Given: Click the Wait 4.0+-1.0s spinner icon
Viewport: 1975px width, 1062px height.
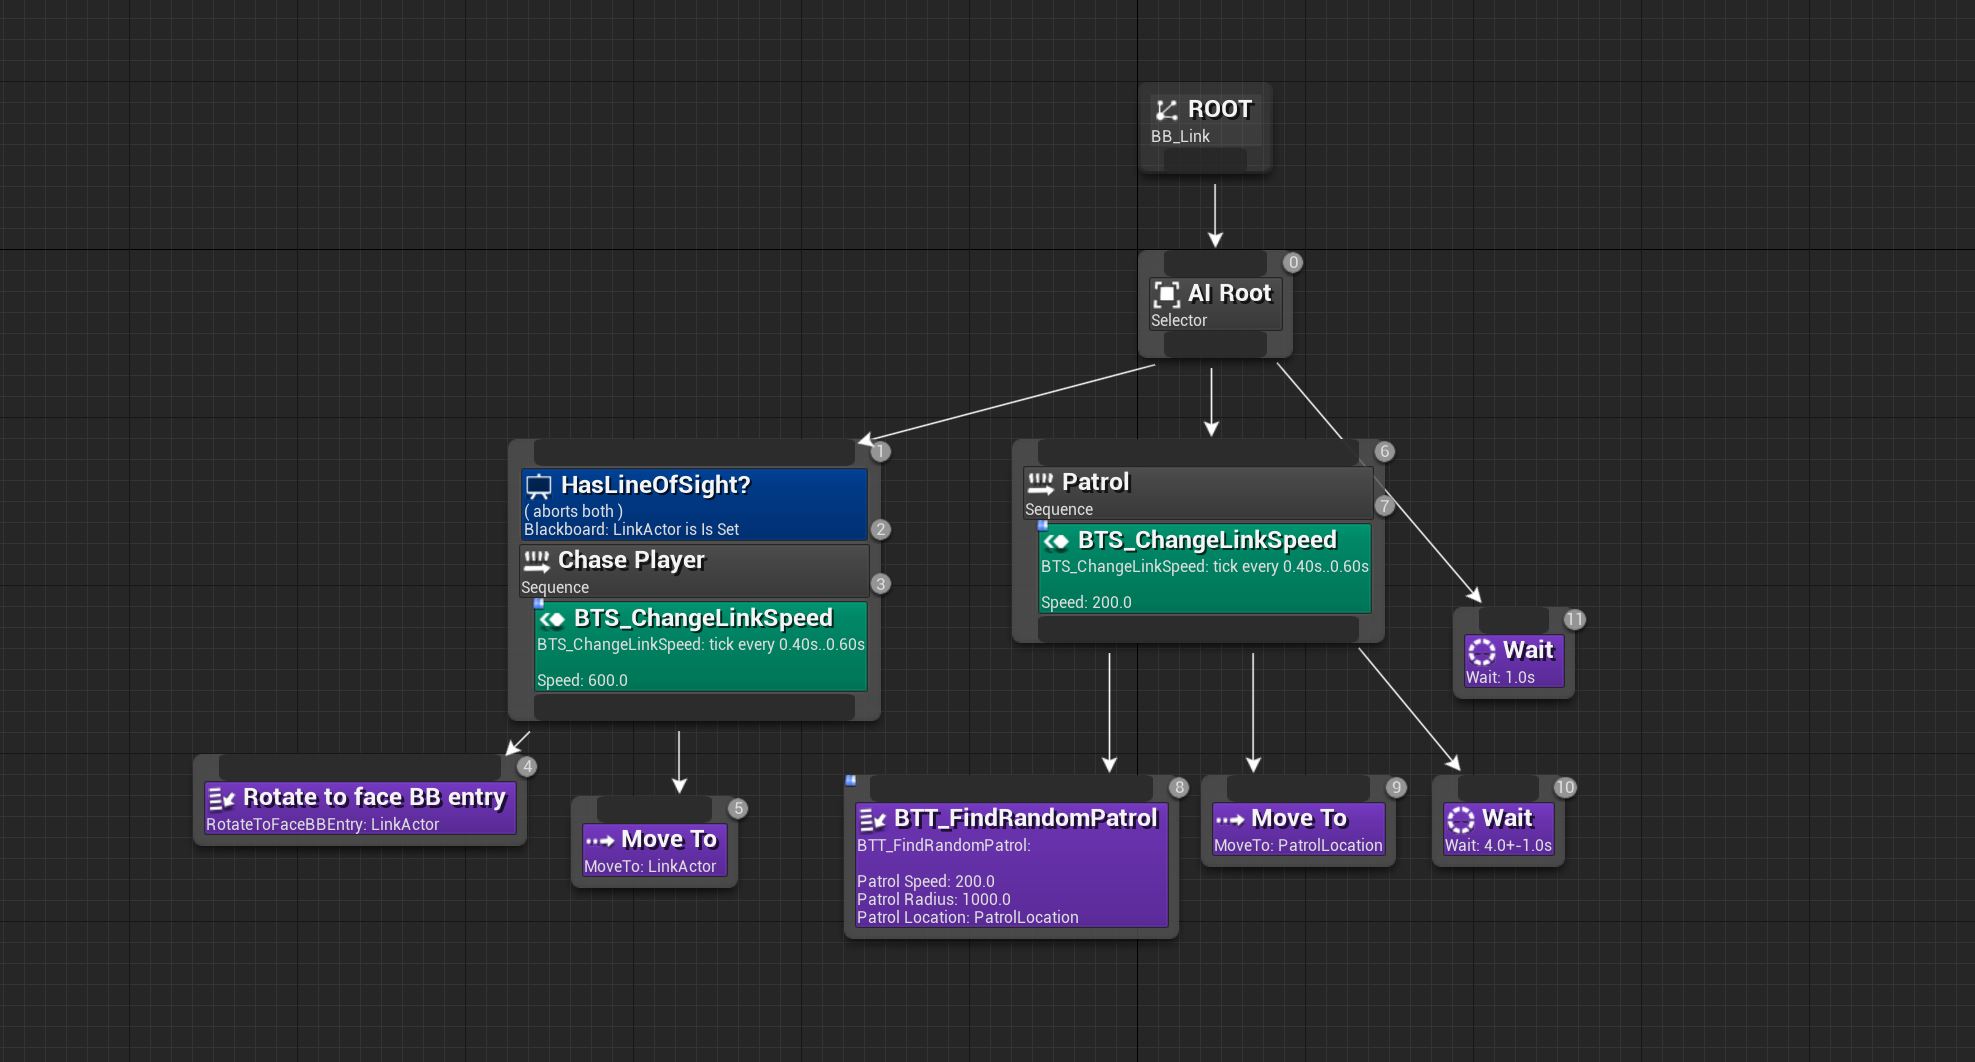Looking at the screenshot, I should click(1461, 820).
